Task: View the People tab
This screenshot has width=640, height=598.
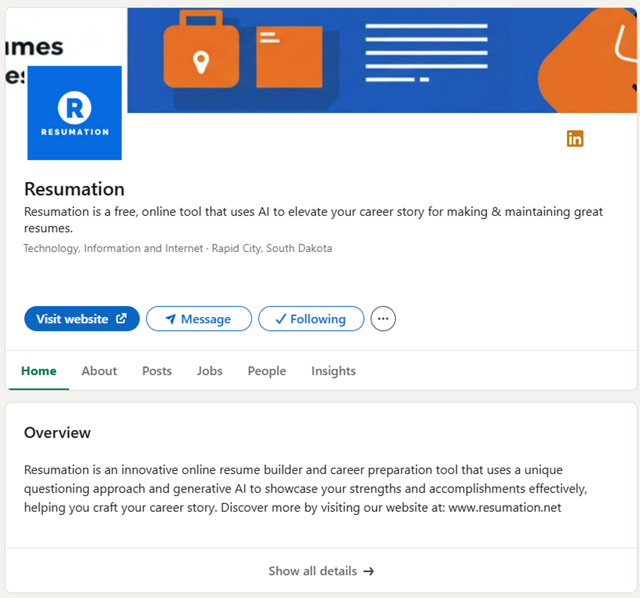Action: click(x=267, y=371)
